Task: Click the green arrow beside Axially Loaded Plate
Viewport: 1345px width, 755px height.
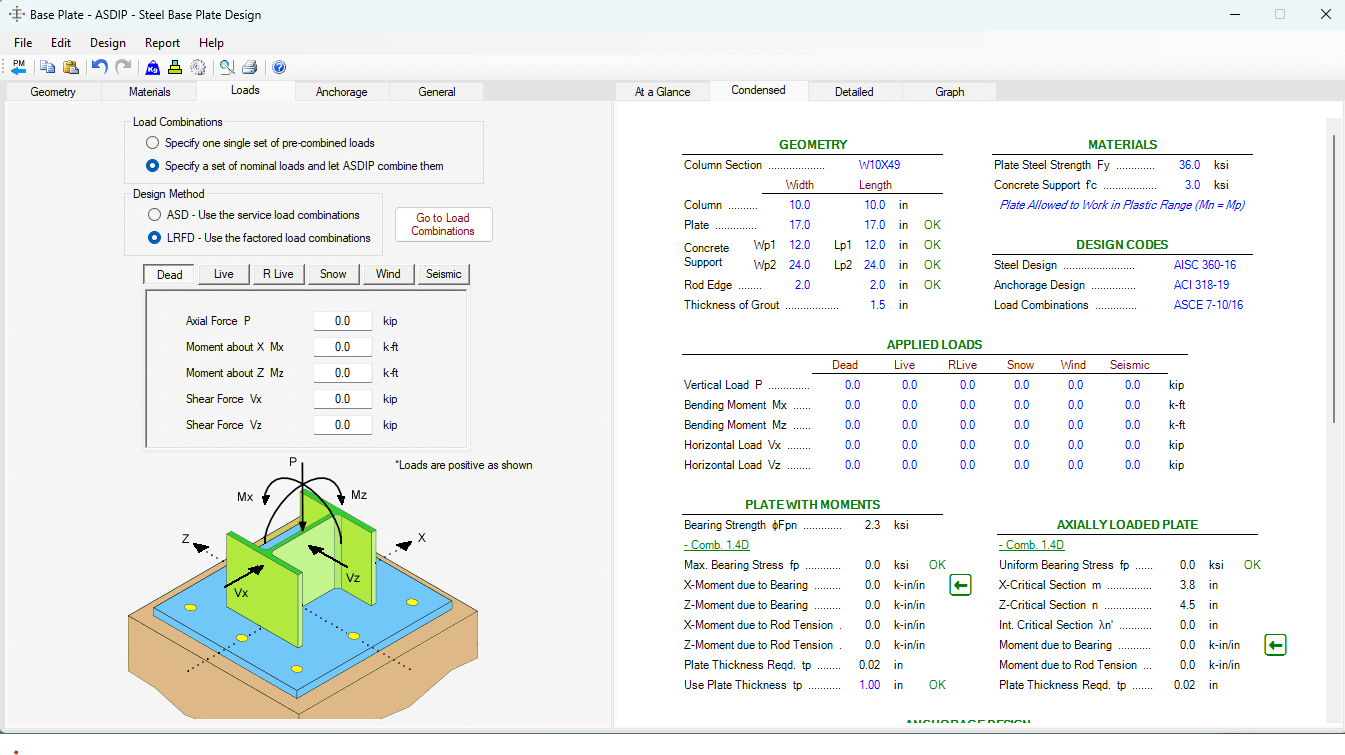Action: 1275,645
